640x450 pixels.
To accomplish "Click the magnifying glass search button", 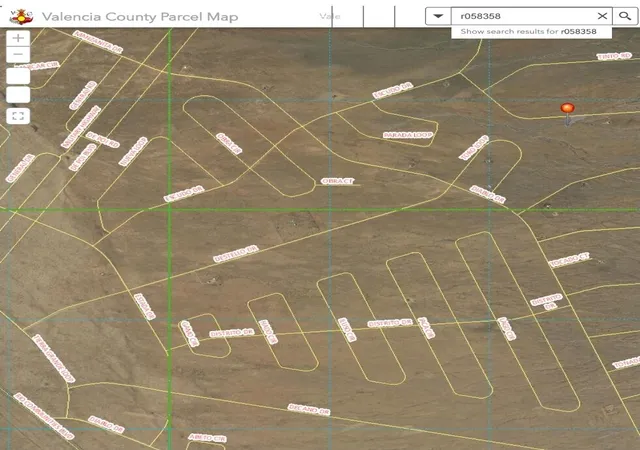I will [625, 16].
